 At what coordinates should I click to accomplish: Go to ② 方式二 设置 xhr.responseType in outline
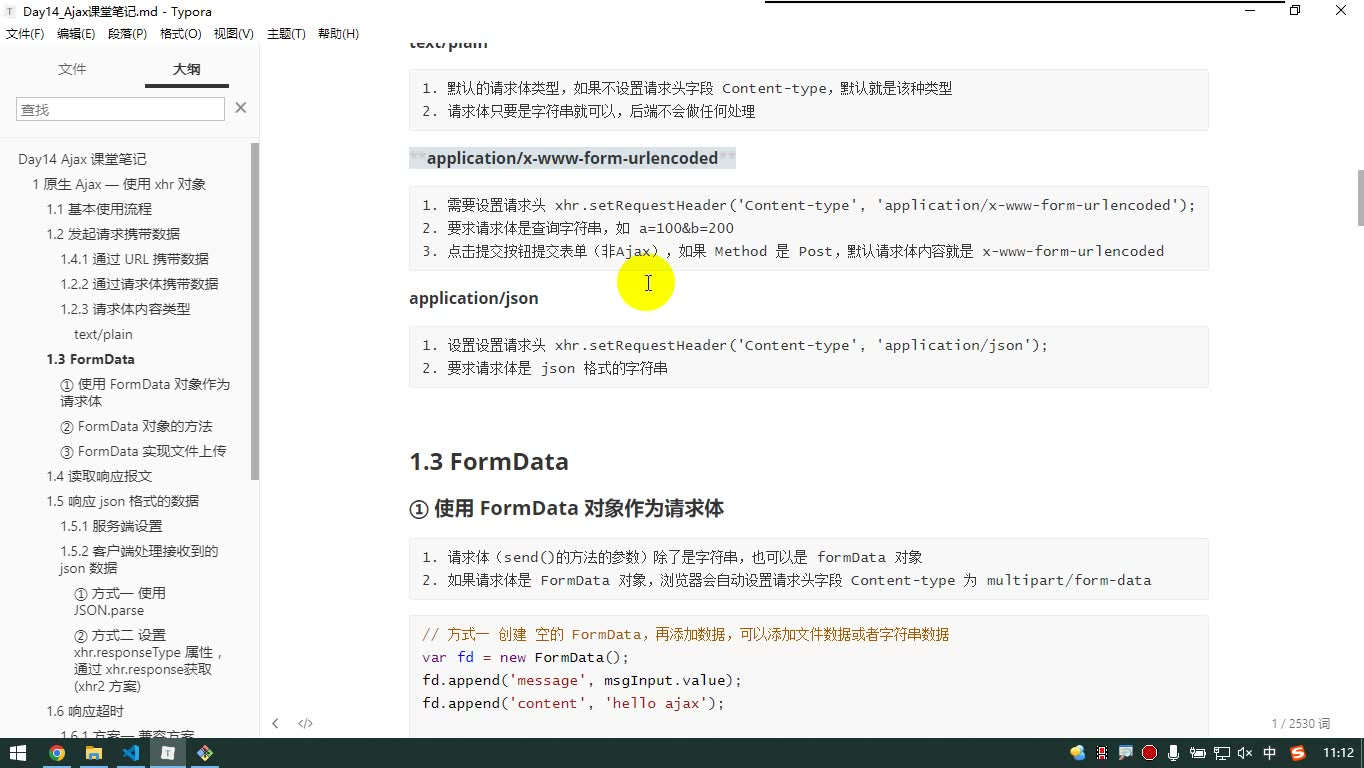(x=150, y=660)
